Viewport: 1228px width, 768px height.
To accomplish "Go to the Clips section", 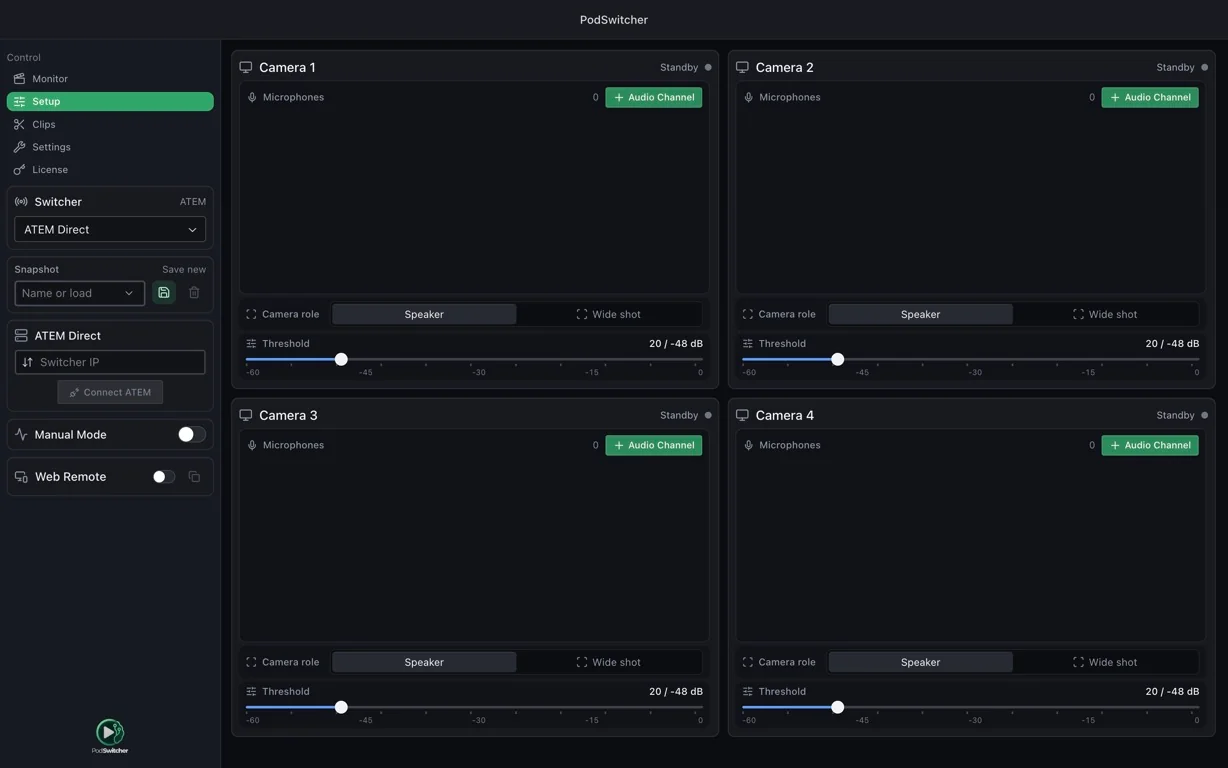I will click(x=110, y=124).
